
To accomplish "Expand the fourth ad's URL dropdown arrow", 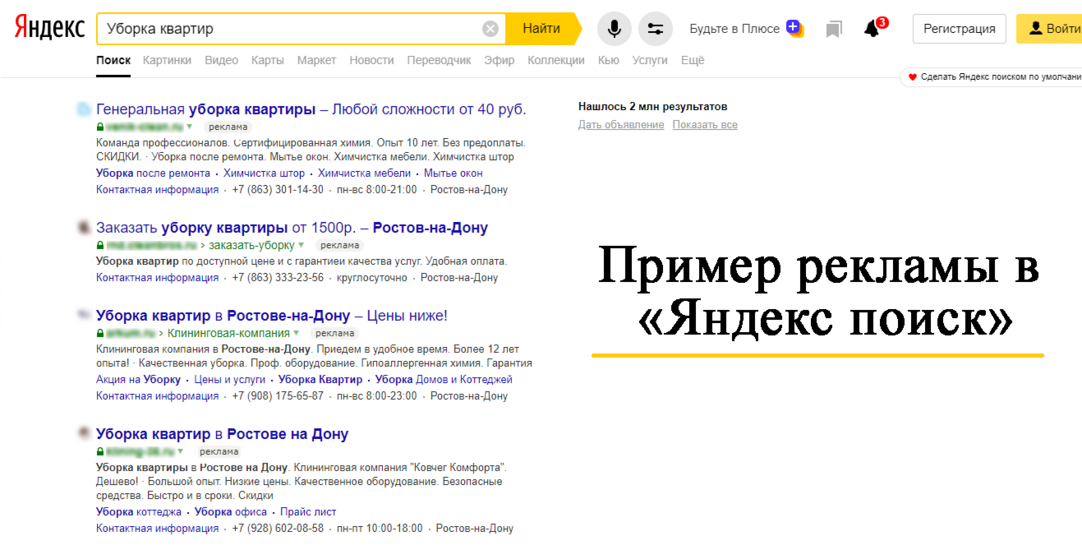I will pyautogui.click(x=181, y=451).
